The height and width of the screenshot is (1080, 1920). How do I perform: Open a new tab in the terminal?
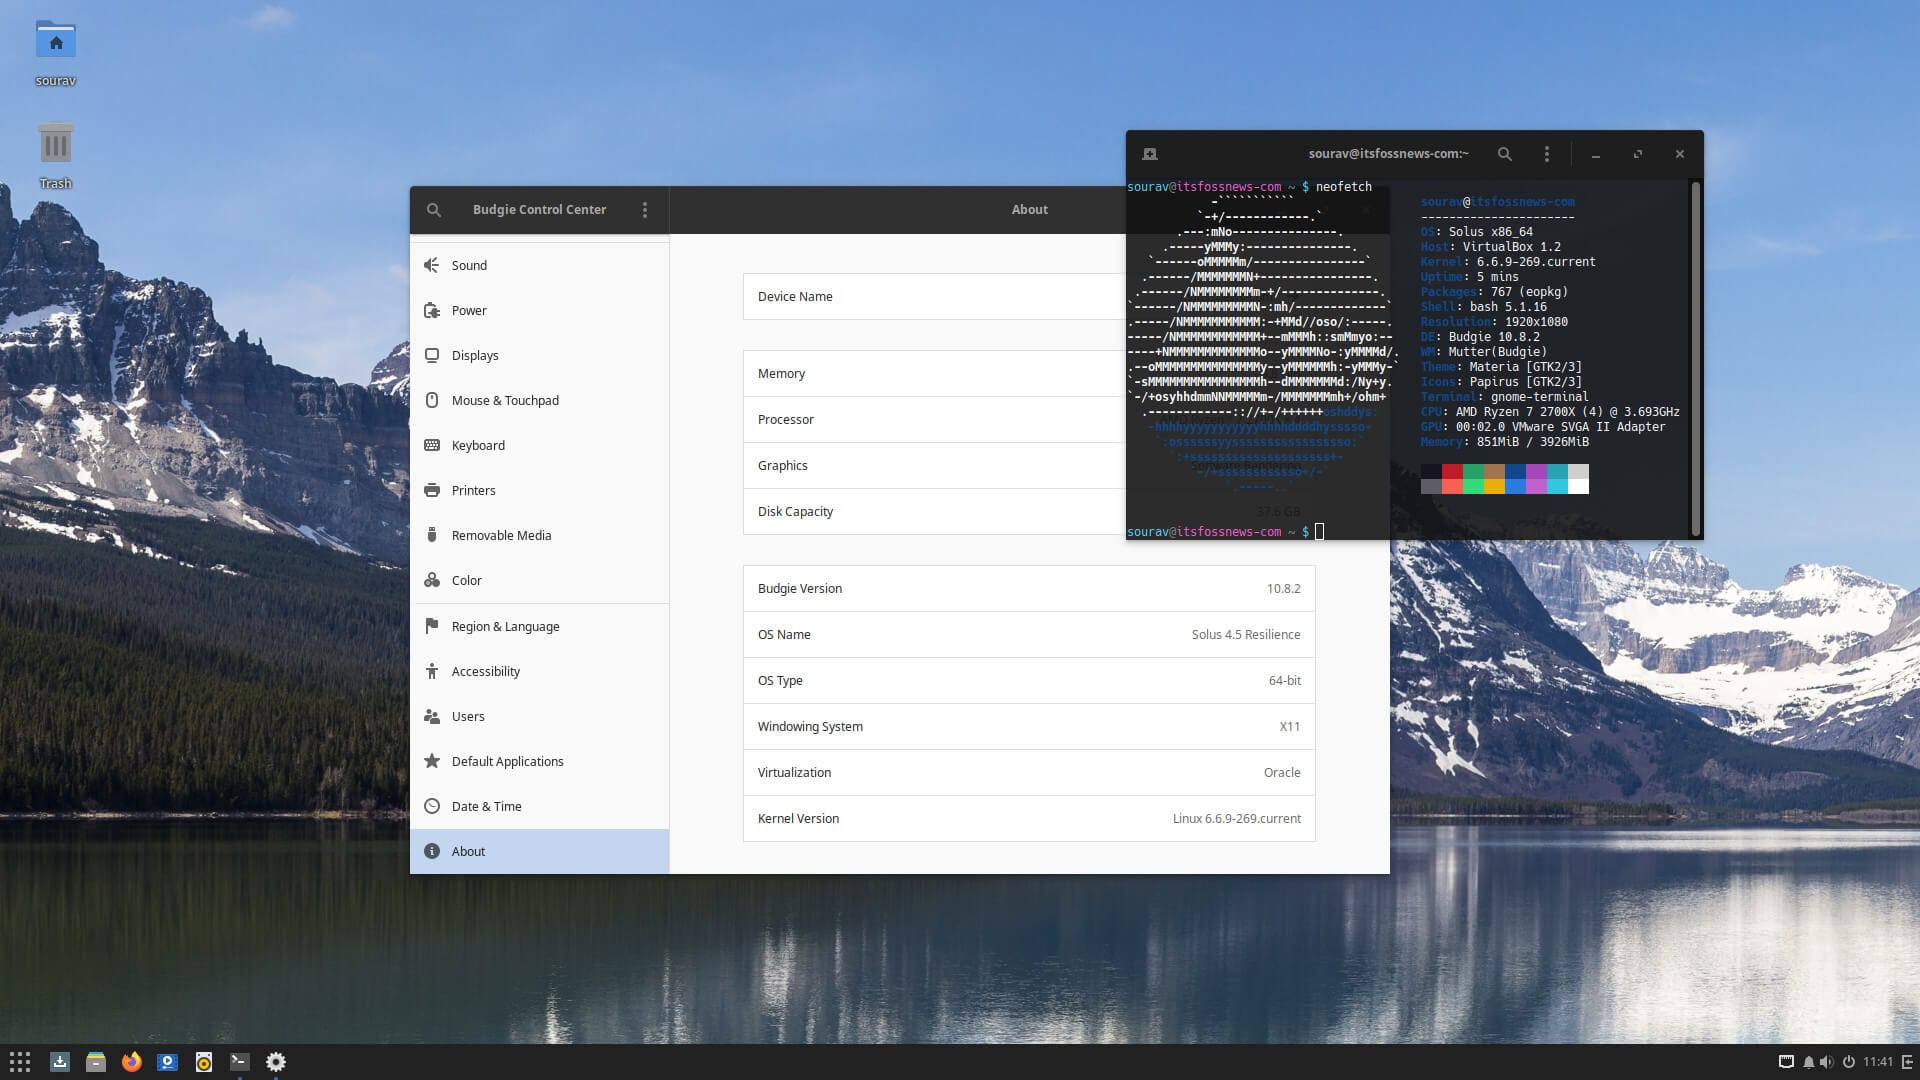[1150, 153]
